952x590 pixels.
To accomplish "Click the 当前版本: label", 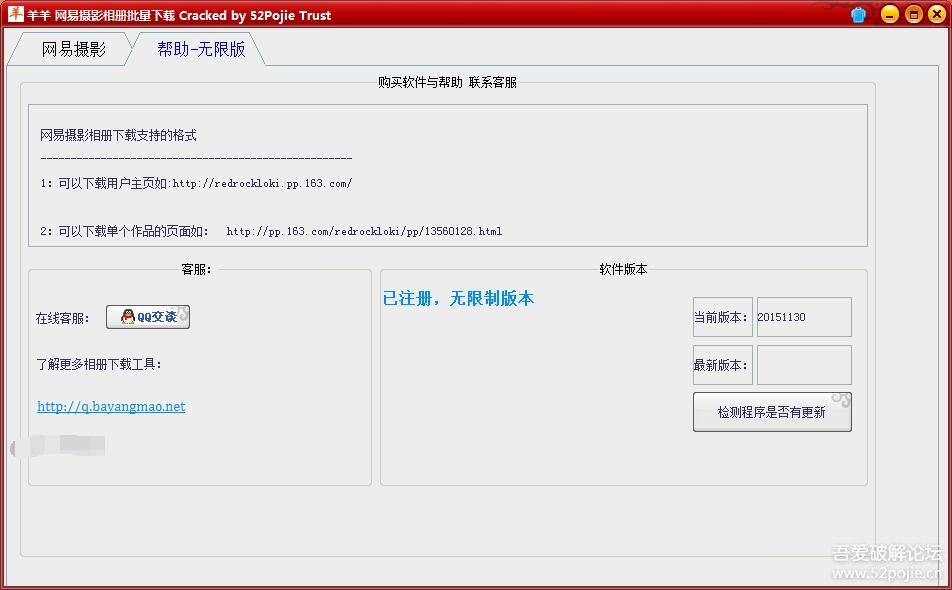I will pyautogui.click(x=721, y=317).
